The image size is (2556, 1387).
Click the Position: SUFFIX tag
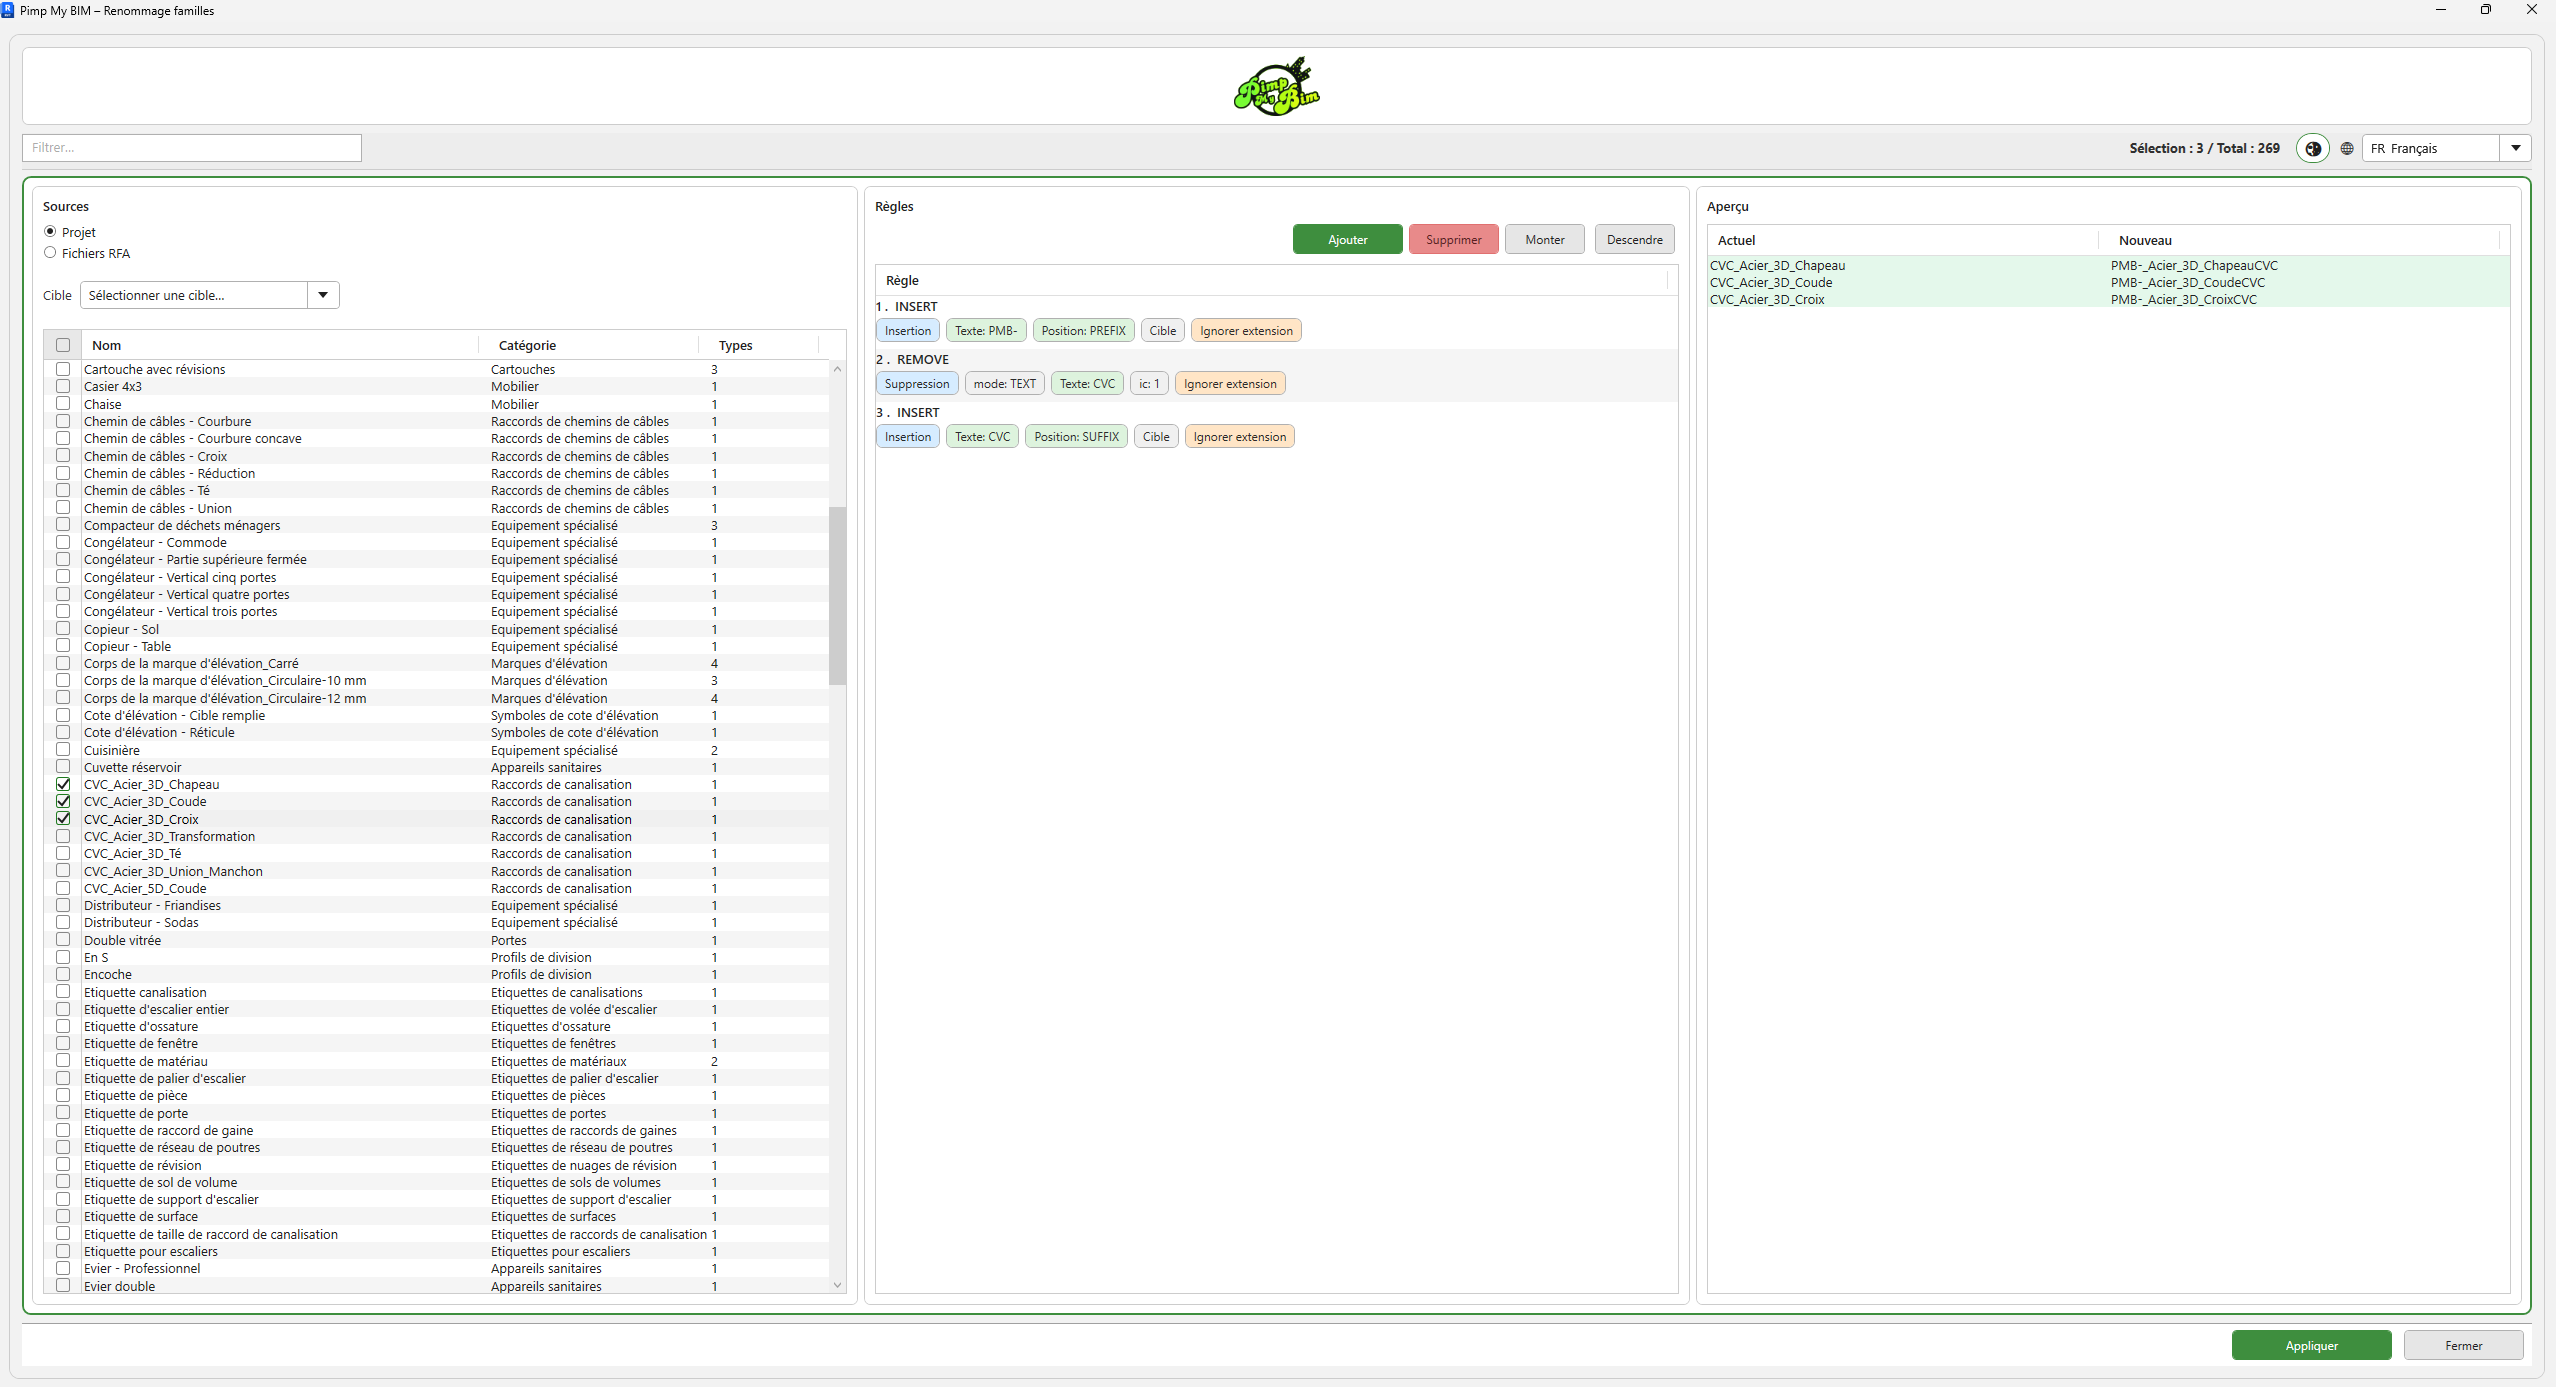click(1076, 436)
